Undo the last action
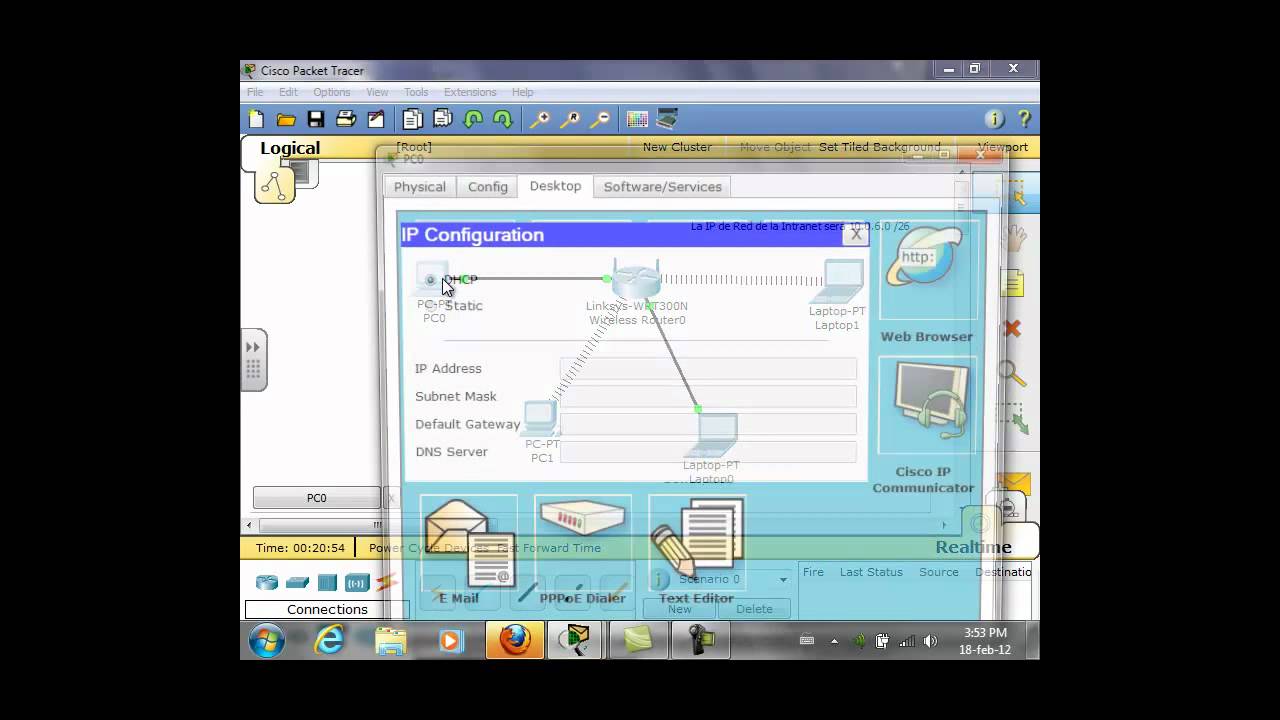This screenshot has height=720, width=1280. click(x=473, y=119)
